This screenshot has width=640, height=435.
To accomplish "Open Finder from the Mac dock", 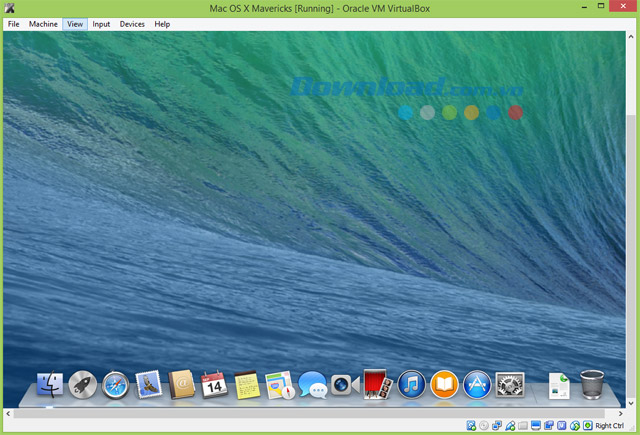I will (50, 385).
